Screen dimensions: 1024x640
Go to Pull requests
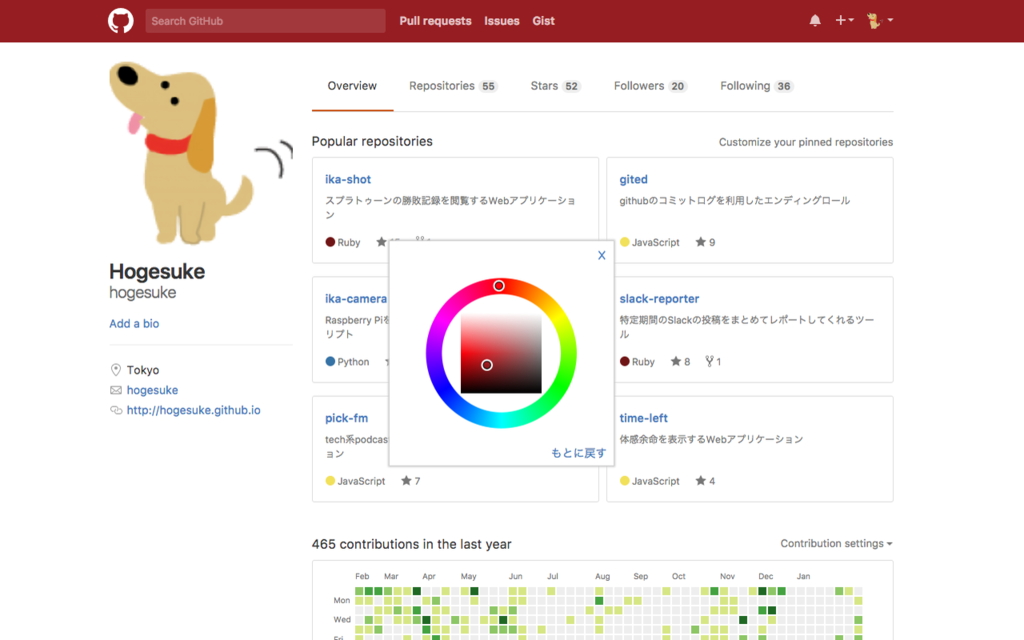pos(435,21)
